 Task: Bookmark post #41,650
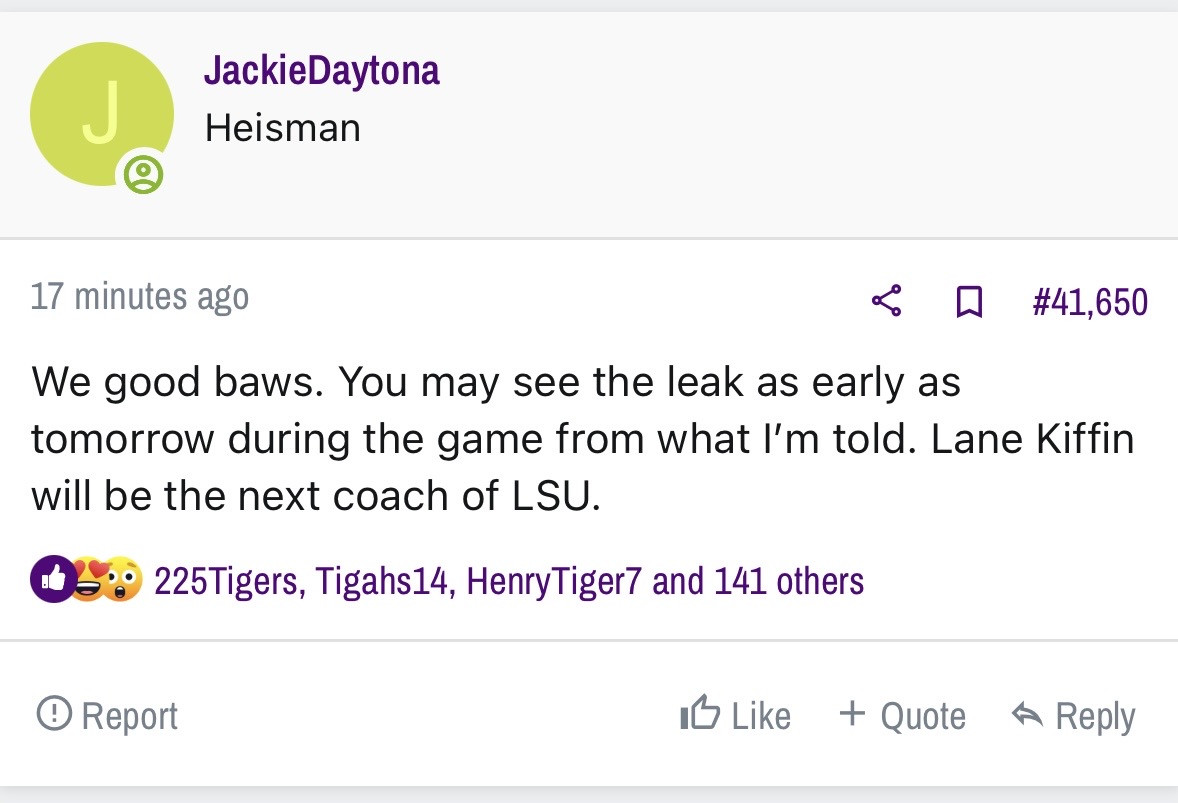[x=967, y=301]
